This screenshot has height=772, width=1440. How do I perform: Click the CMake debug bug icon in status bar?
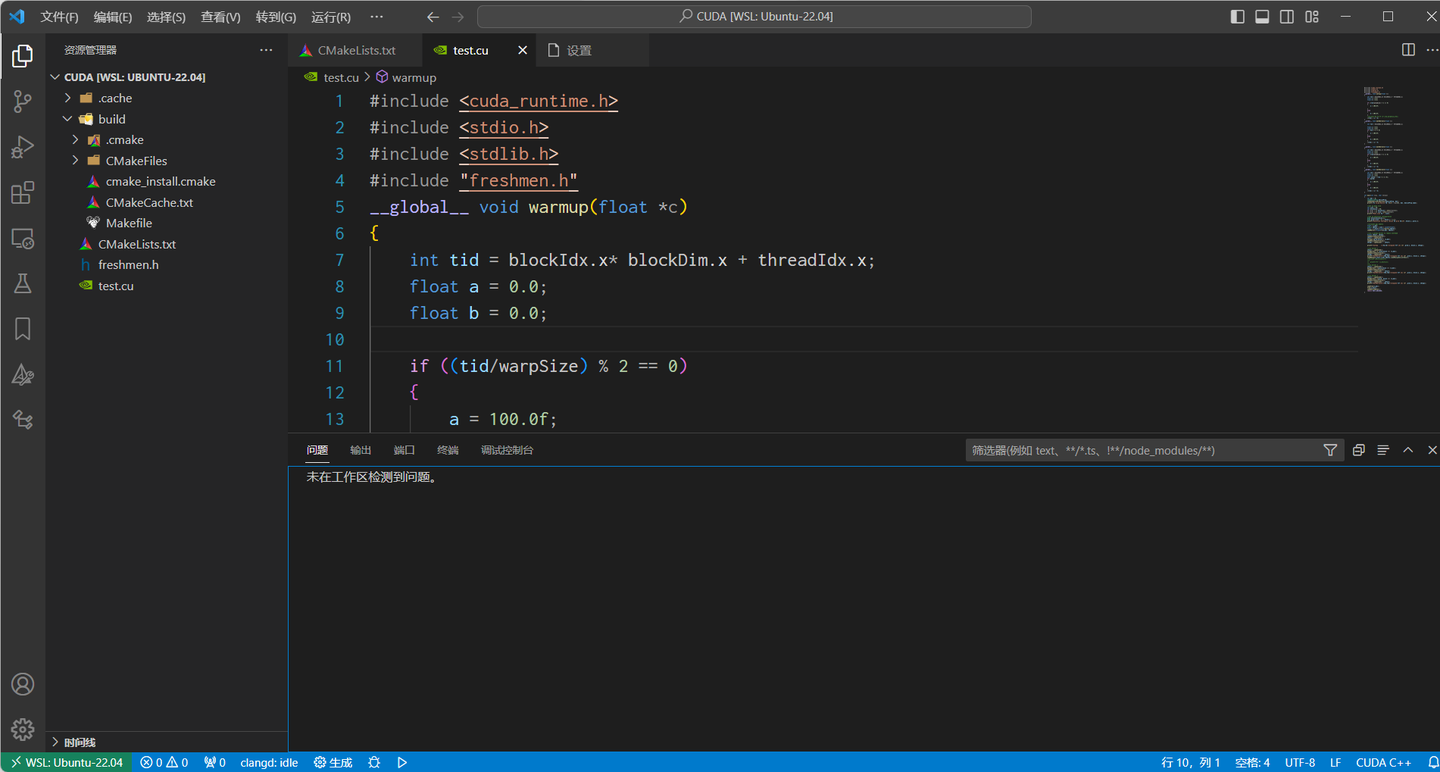coord(374,762)
